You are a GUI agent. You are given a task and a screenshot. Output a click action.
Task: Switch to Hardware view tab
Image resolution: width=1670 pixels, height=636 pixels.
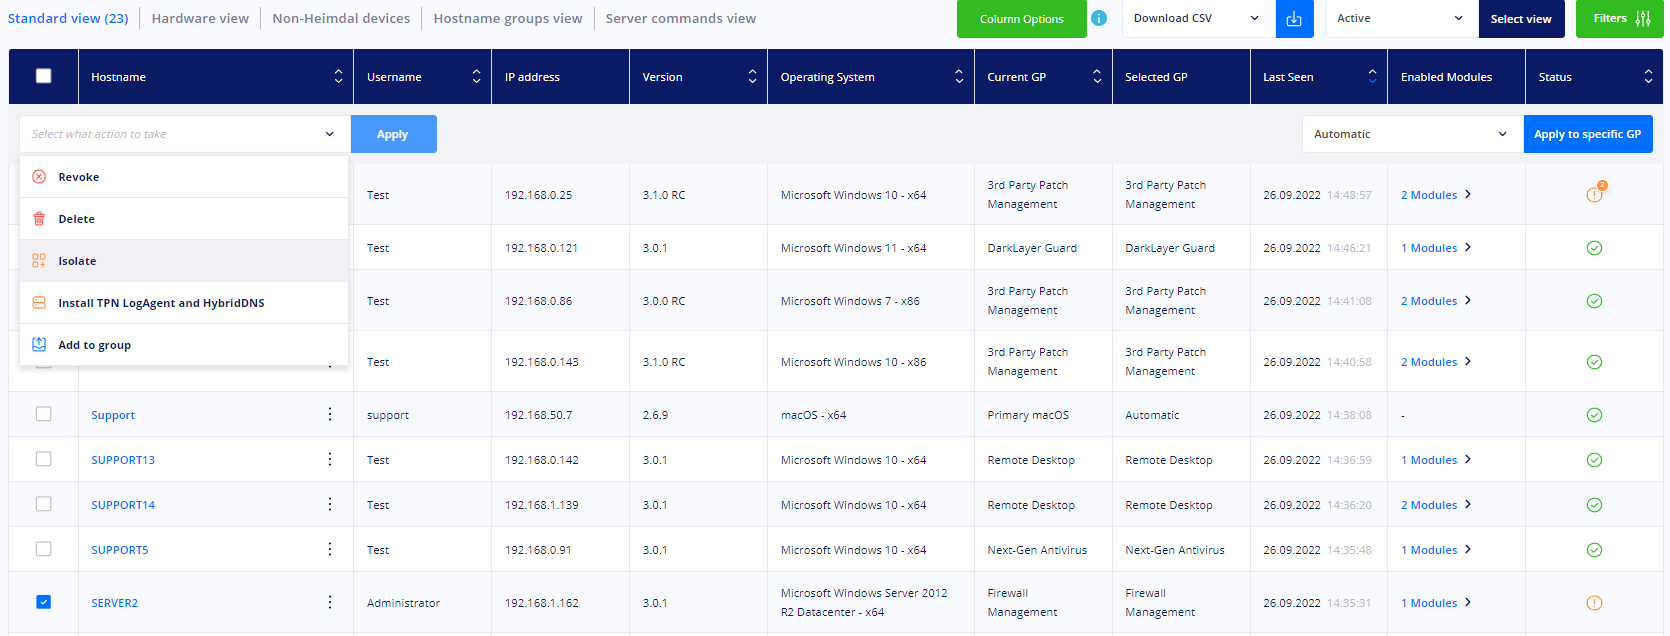click(200, 18)
